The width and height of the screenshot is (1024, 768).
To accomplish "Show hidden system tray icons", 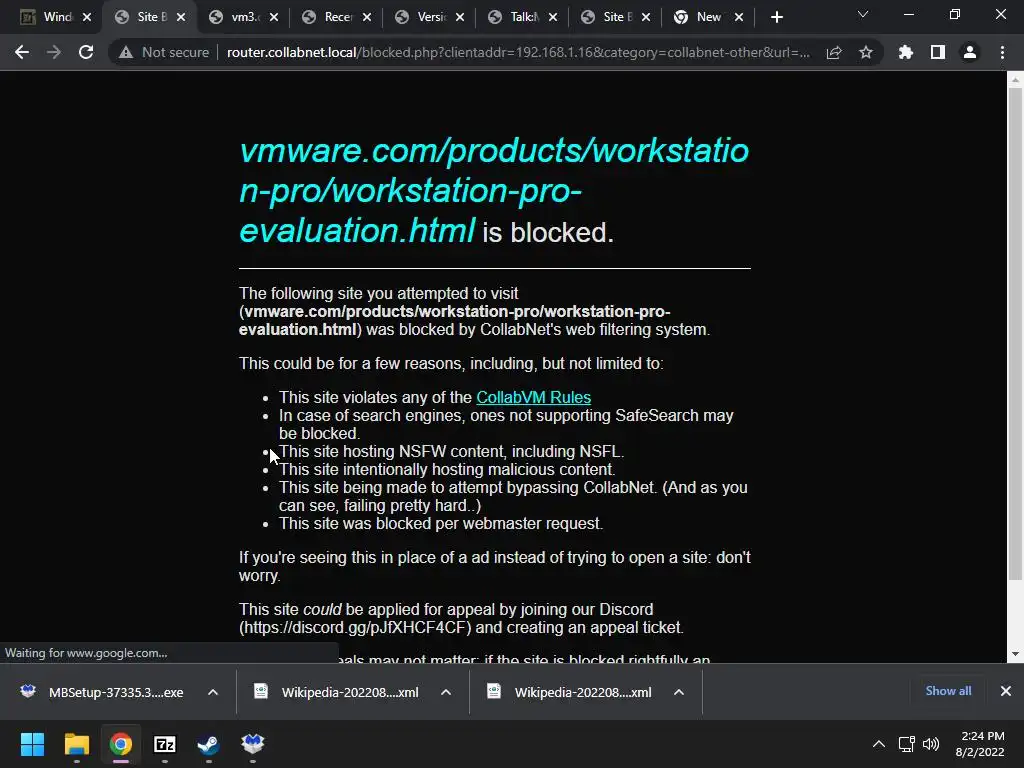I will click(879, 744).
